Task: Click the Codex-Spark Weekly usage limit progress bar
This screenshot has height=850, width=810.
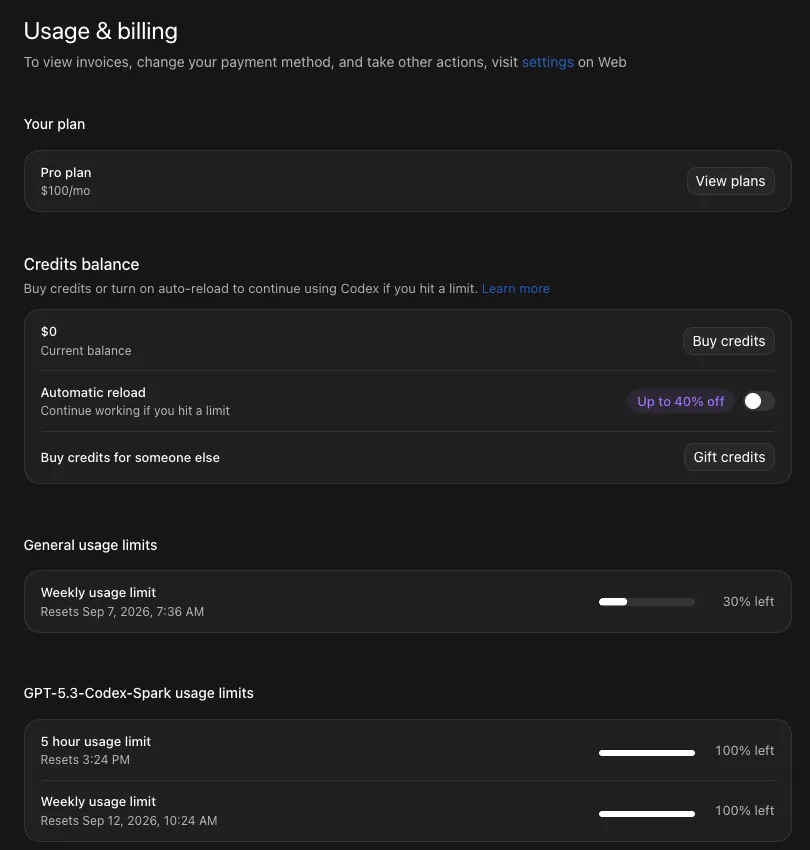Action: pos(647,813)
